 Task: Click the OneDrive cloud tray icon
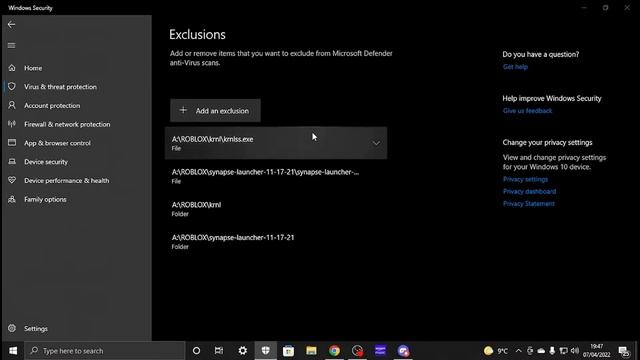click(541, 351)
